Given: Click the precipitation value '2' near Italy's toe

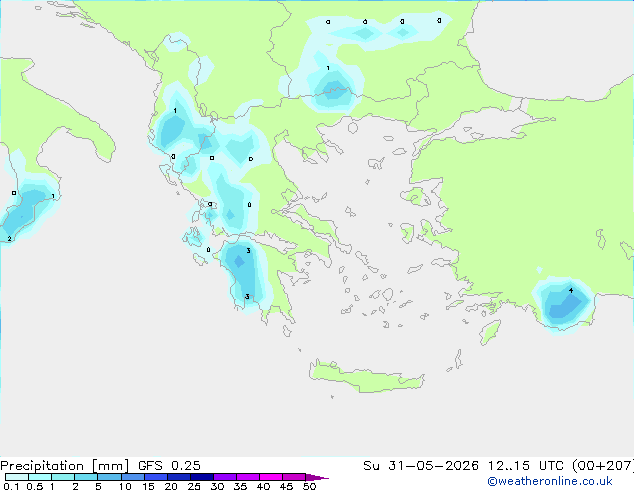Looking at the screenshot, I should 9,239.
